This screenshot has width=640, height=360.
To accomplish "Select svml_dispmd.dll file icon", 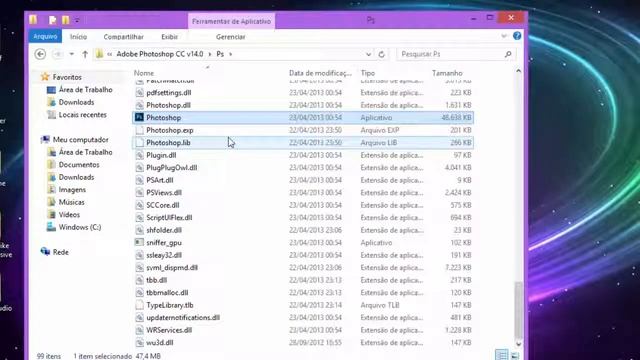I will tap(139, 267).
